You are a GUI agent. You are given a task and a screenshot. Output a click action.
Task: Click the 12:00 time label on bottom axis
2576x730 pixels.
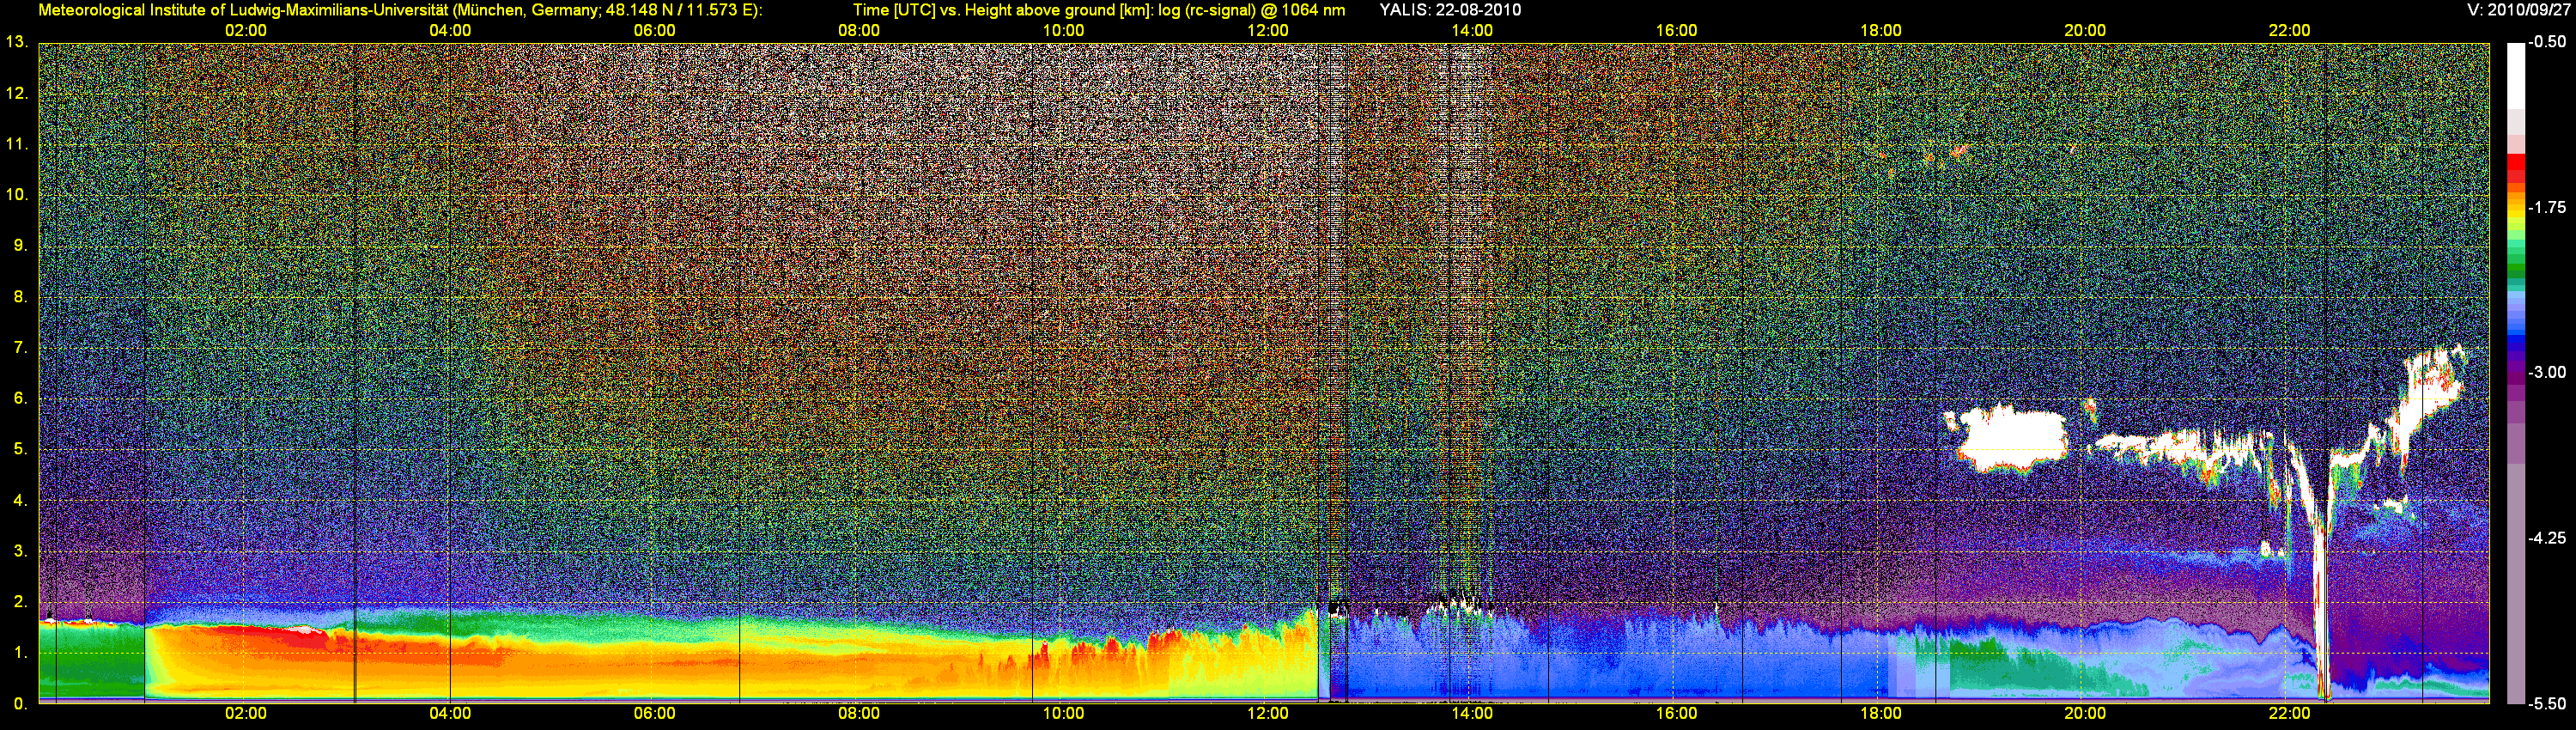pos(1267,713)
